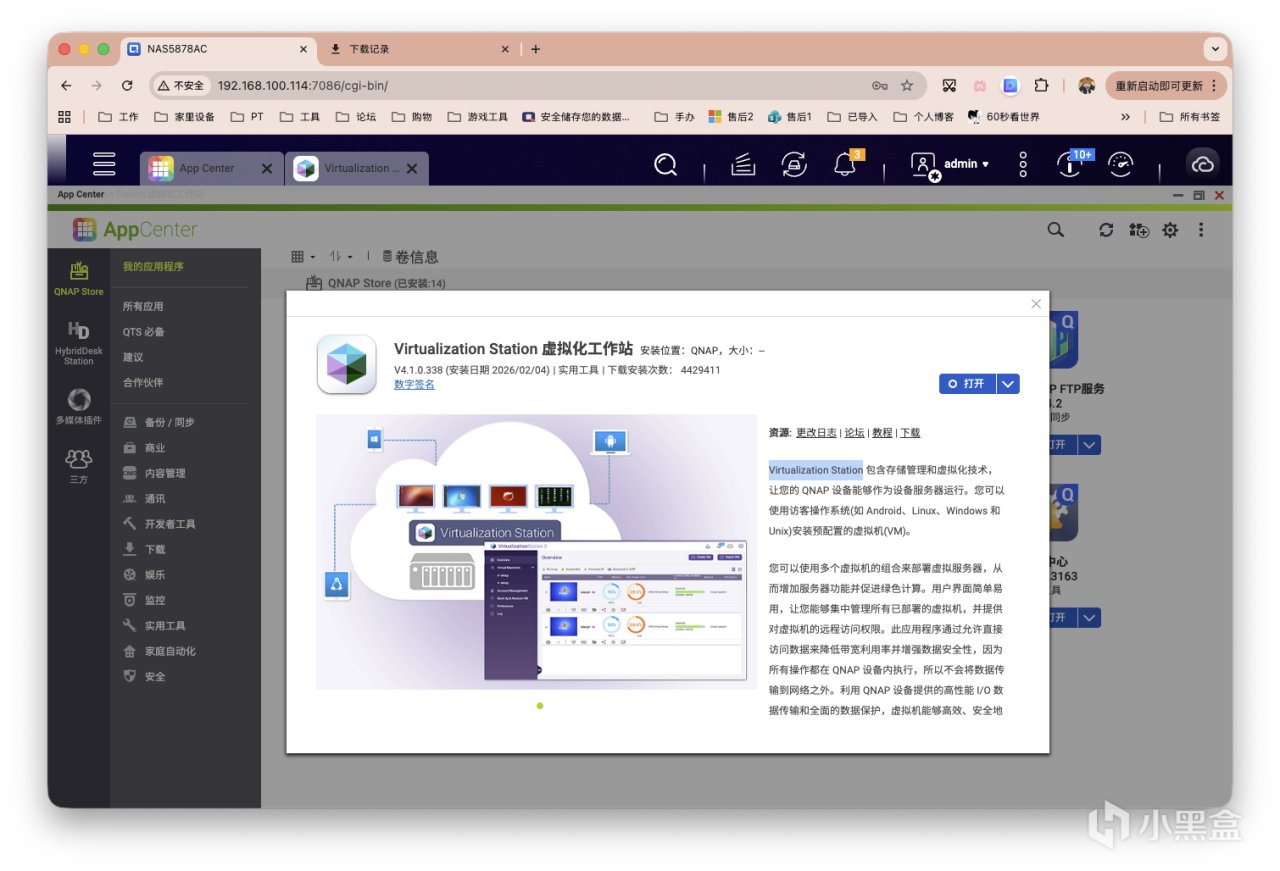This screenshot has height=871, width=1280.
Task: Click the 打开 button for Virtualization Station
Action: [967, 383]
